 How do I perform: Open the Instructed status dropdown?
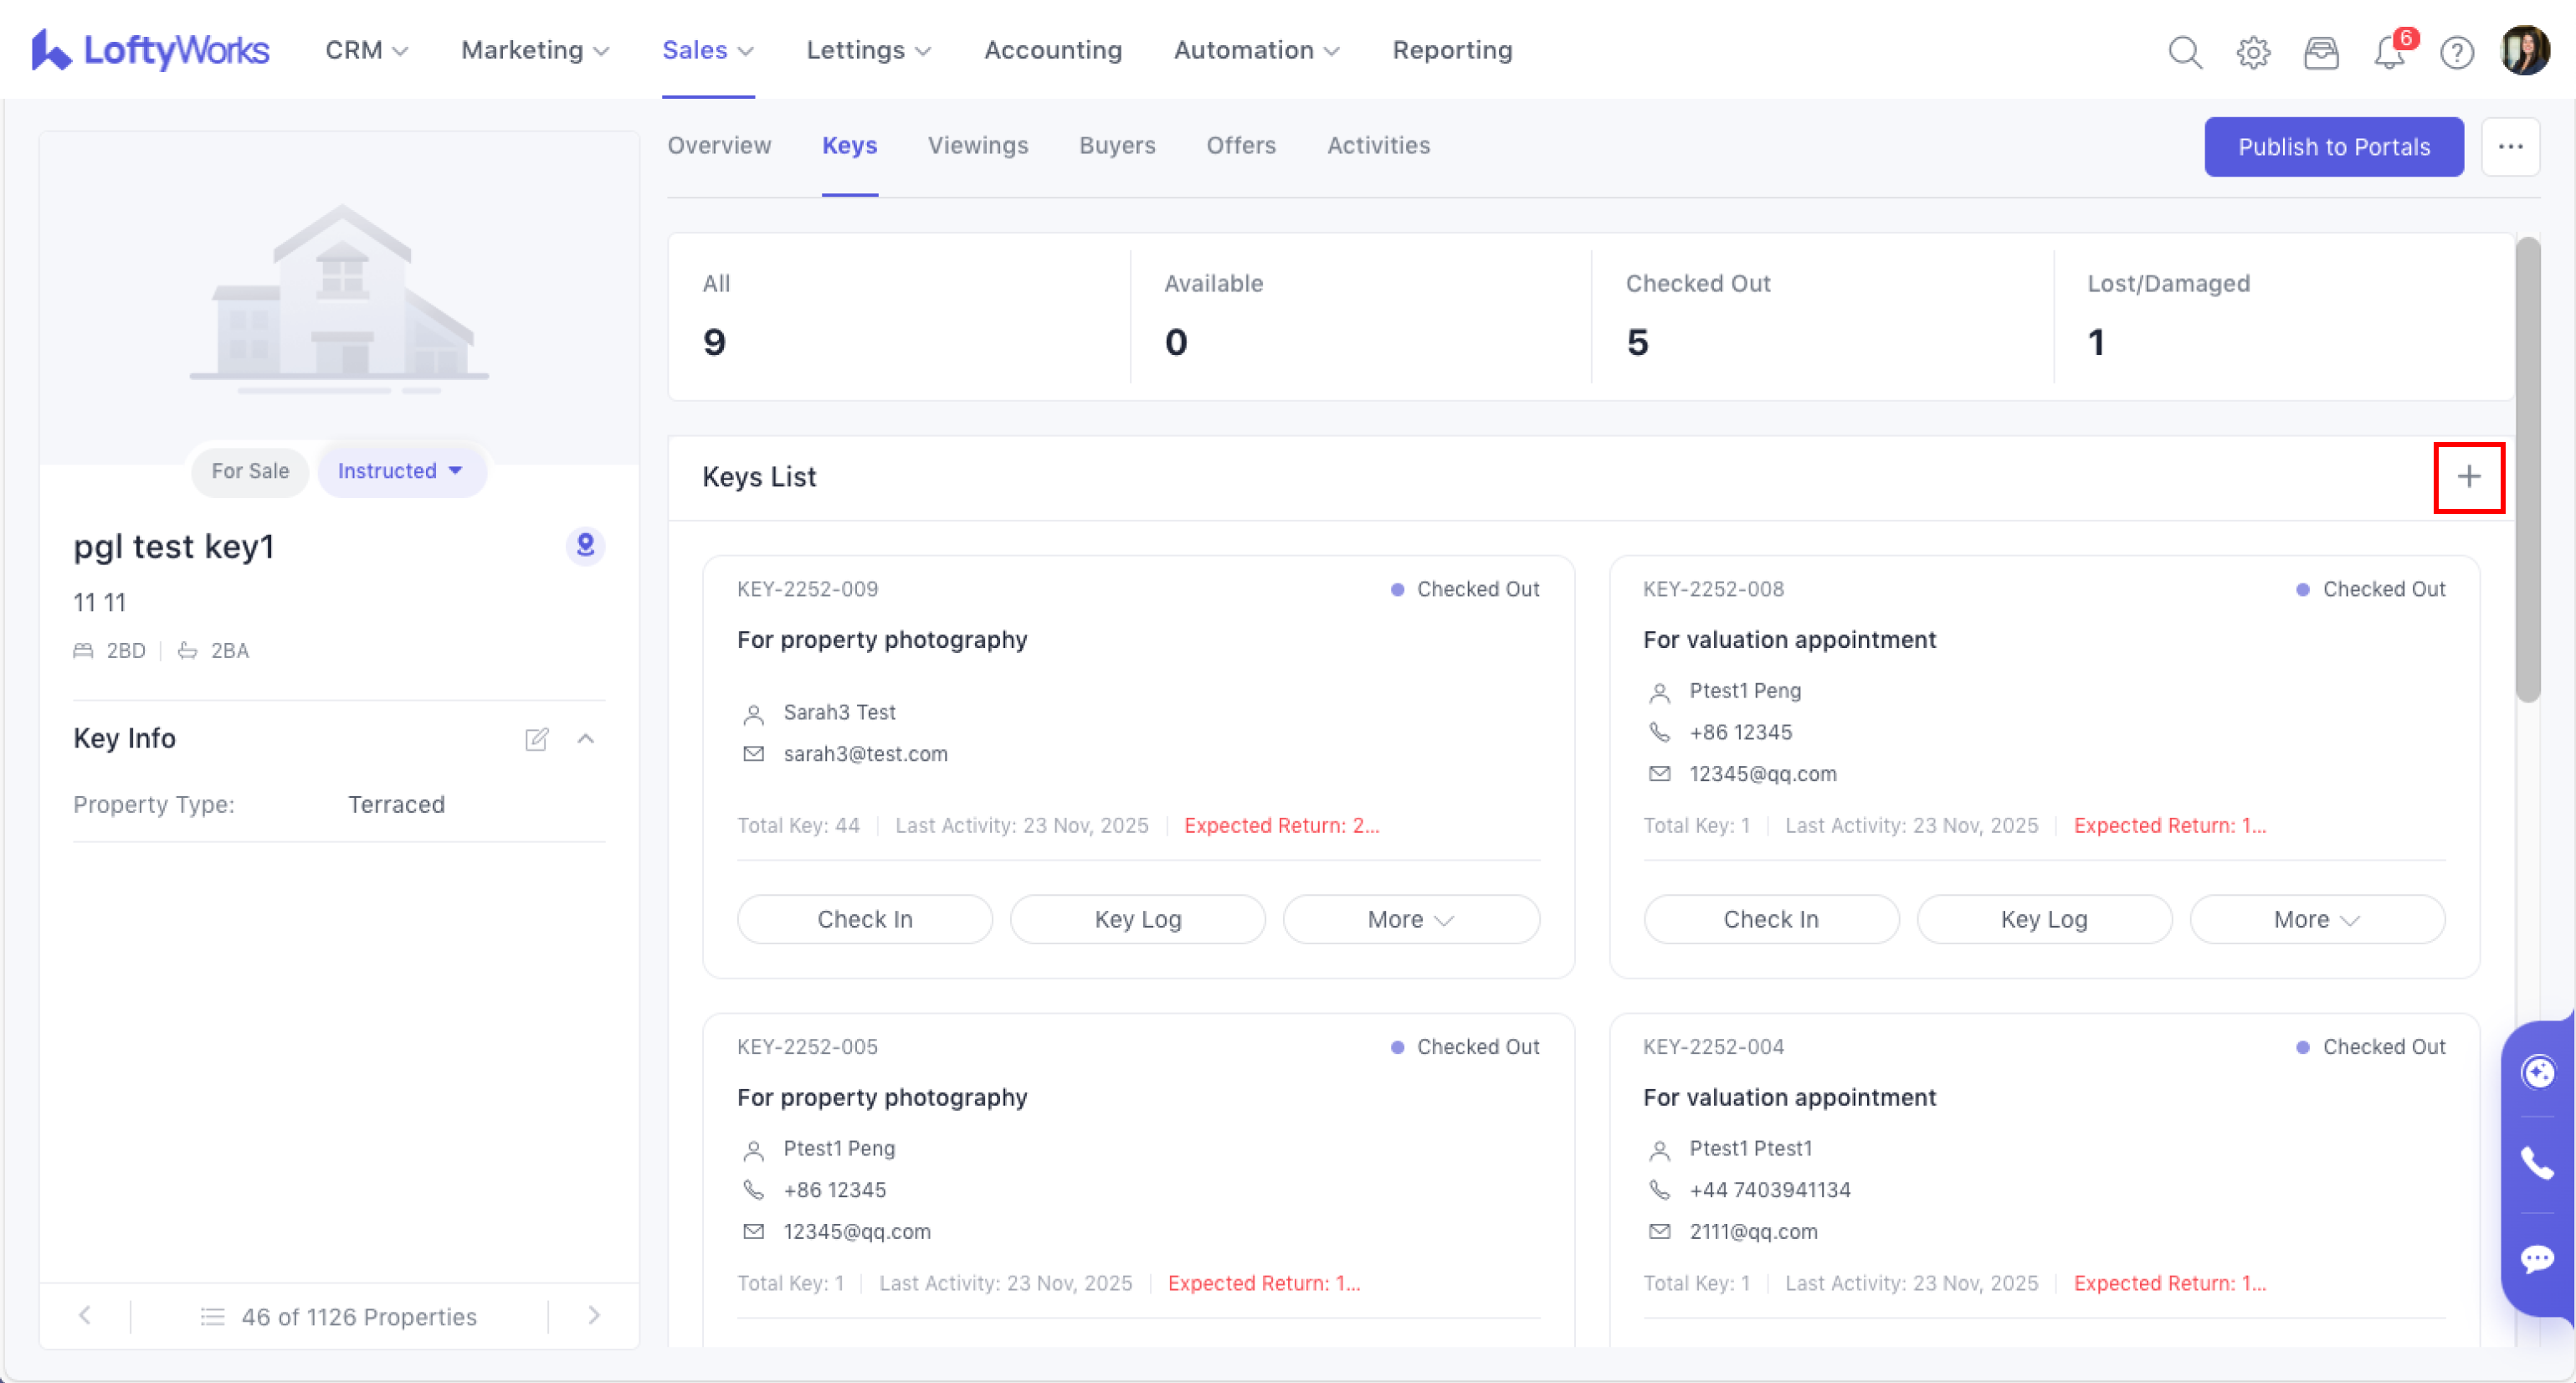[401, 471]
